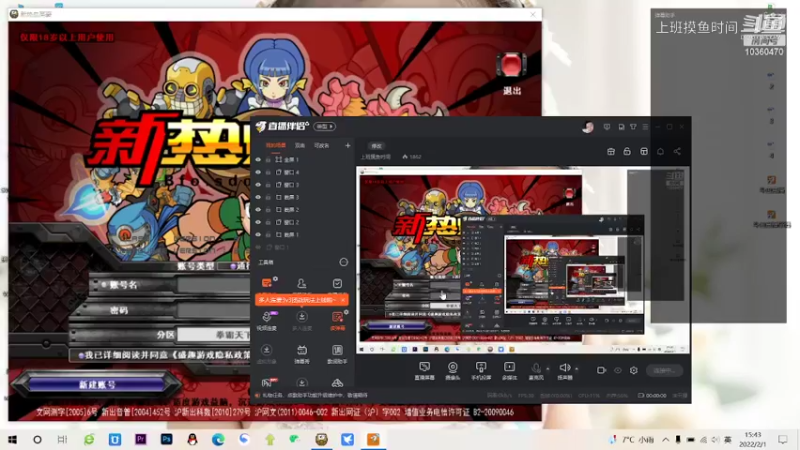The image size is (800, 450).
Task: Open the Windows Start menu
Action: [x=12, y=439]
